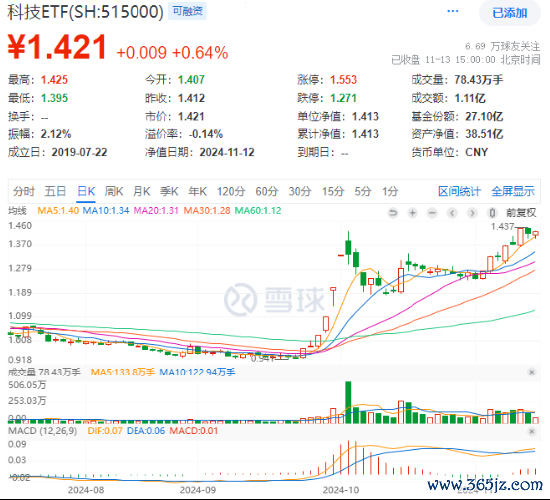Viewport: 550px width, 500px height.
Task: Click the MA20:1.31 moving average label
Action: 156,211
